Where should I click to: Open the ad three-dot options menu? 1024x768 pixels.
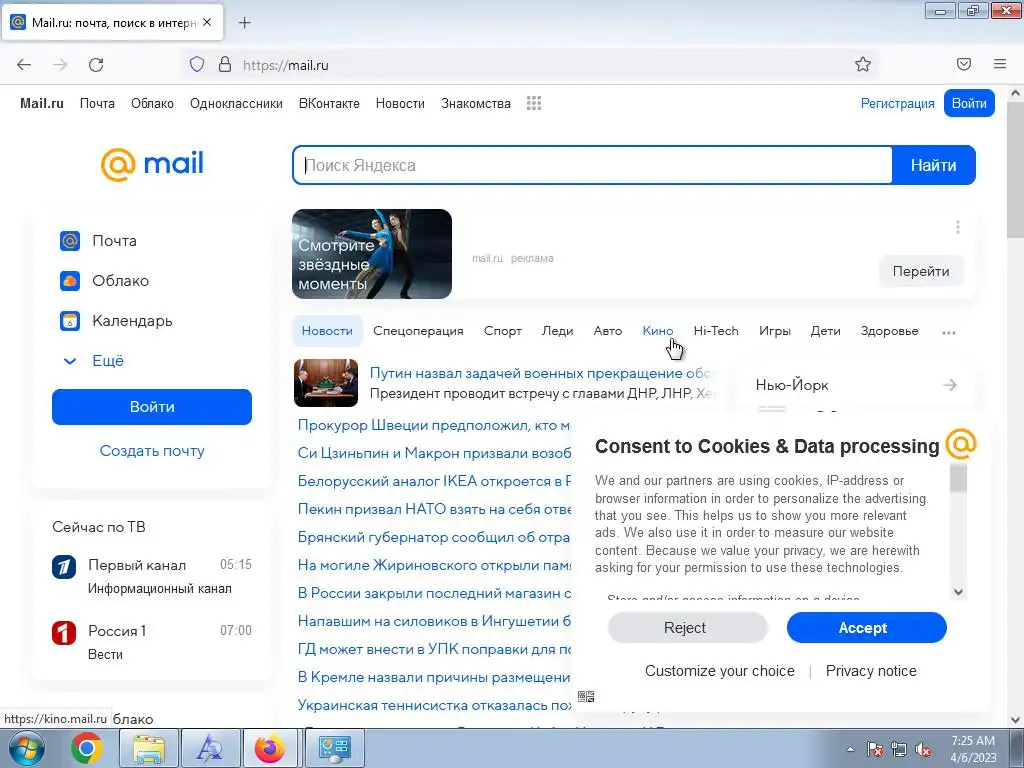(x=957, y=227)
